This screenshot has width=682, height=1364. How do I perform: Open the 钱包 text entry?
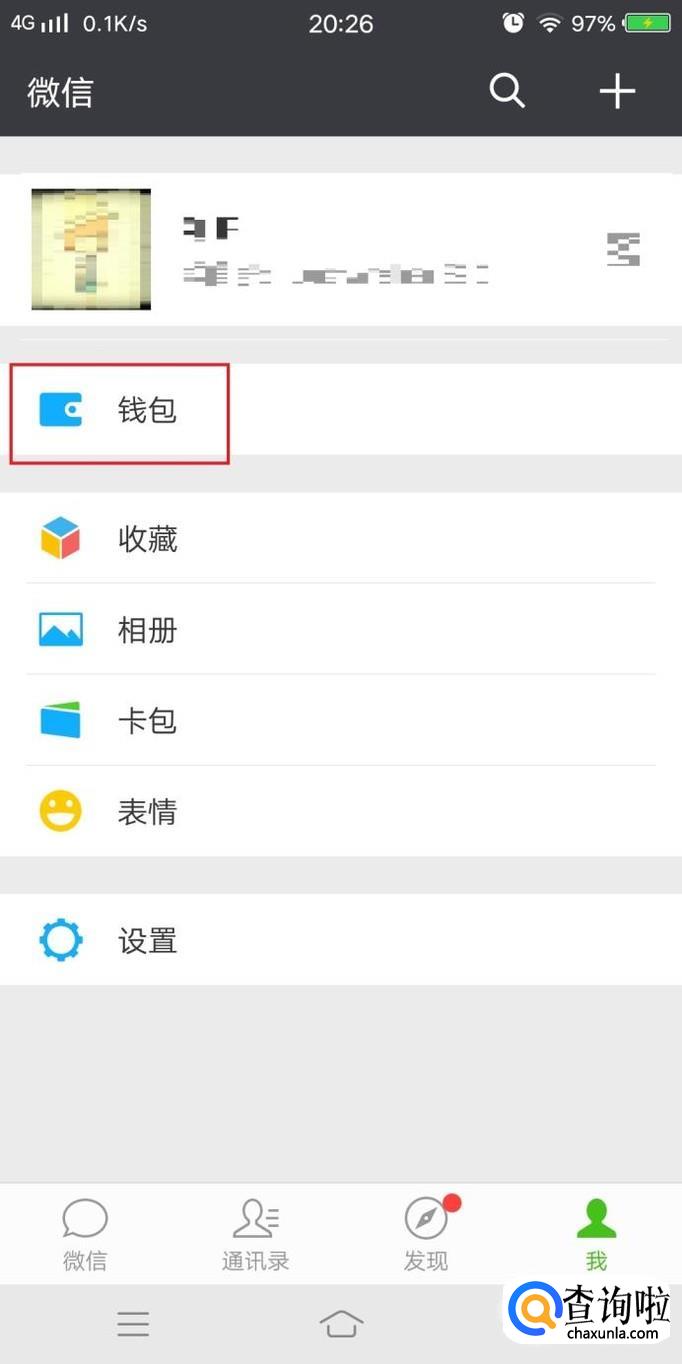pyautogui.click(x=147, y=410)
